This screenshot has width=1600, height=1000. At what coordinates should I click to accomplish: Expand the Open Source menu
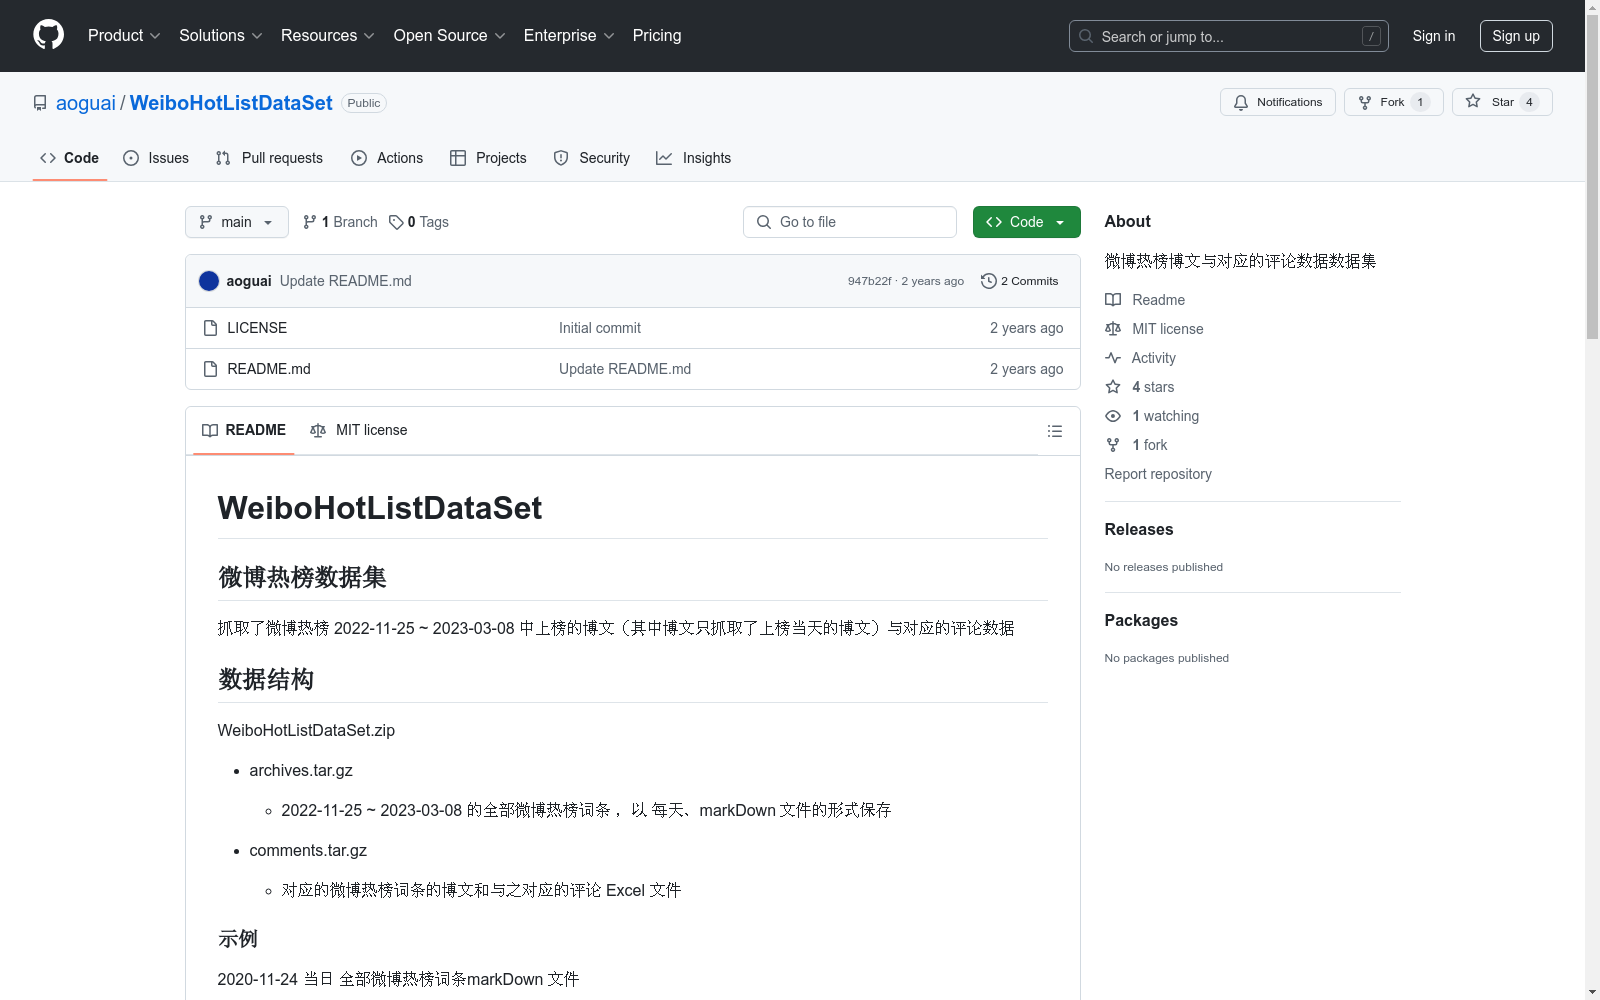449,36
